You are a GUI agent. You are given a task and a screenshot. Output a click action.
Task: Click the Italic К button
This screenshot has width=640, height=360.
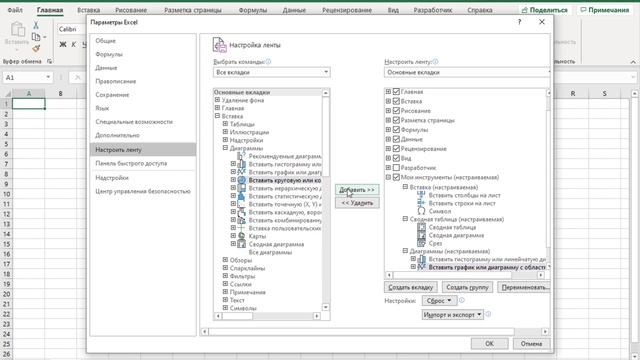coord(73,44)
